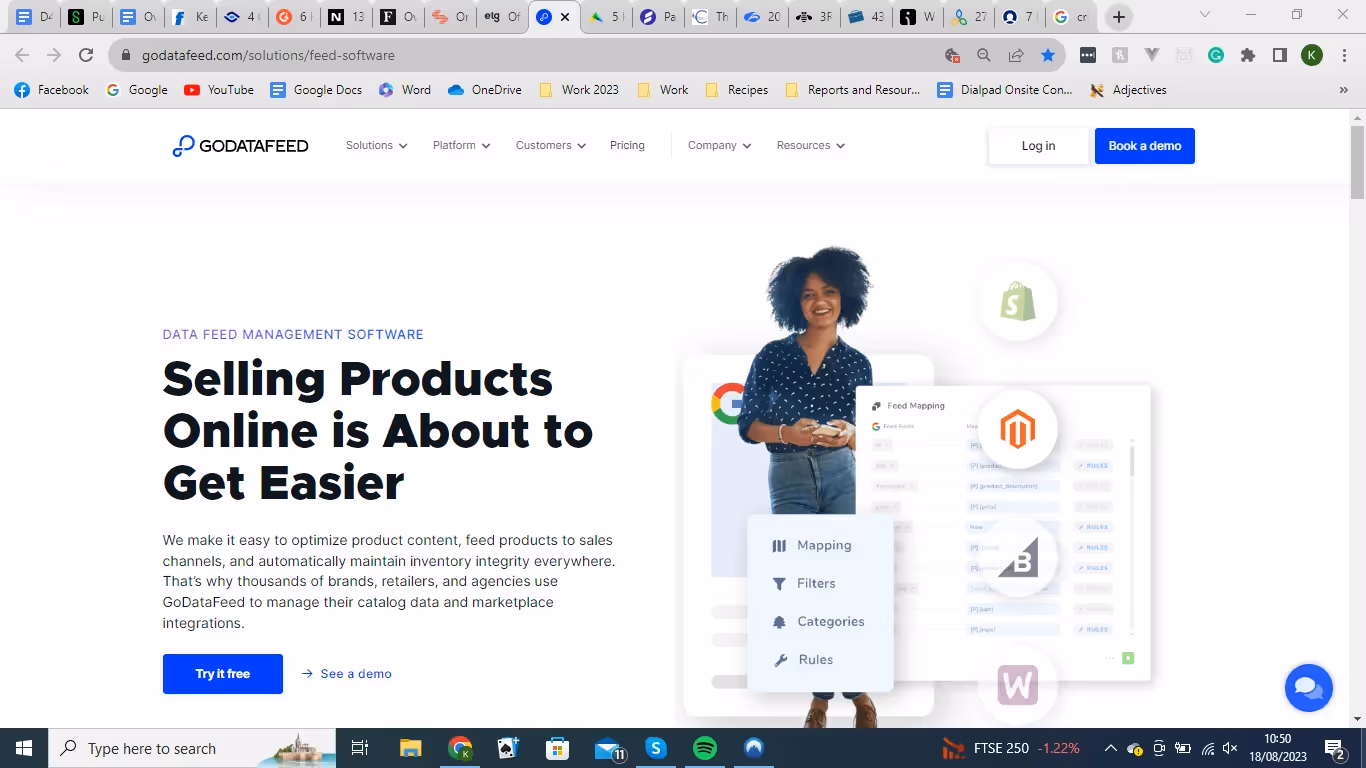This screenshot has width=1366, height=768.
Task: Show more bookmarks with the chevron
Action: pyautogui.click(x=1343, y=90)
